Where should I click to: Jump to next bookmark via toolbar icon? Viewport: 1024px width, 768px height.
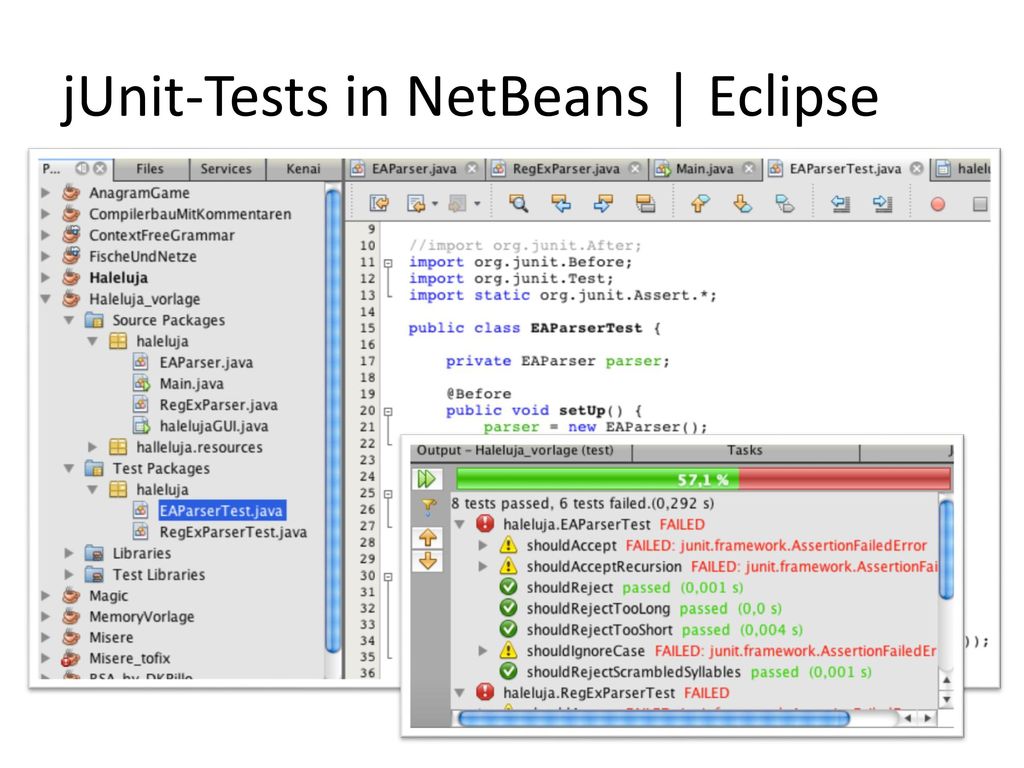pos(743,204)
